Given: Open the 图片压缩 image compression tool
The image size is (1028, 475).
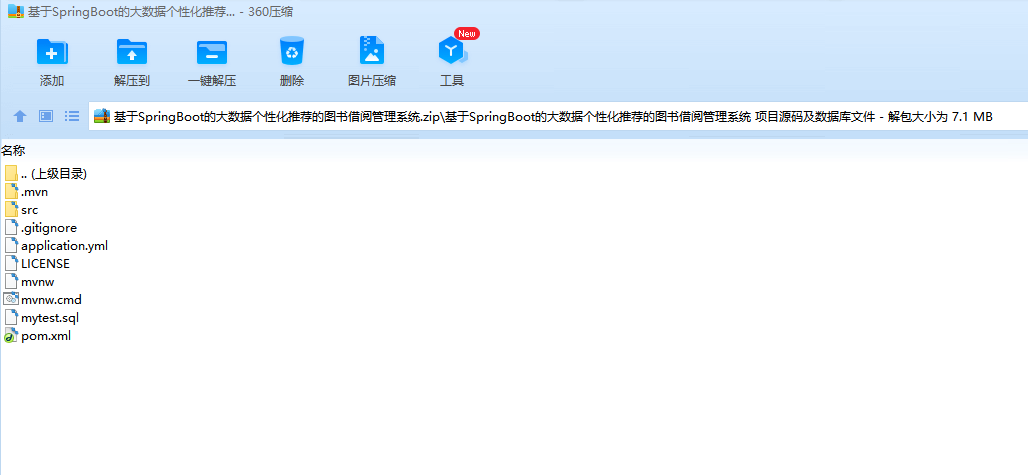Looking at the screenshot, I should 372,50.
